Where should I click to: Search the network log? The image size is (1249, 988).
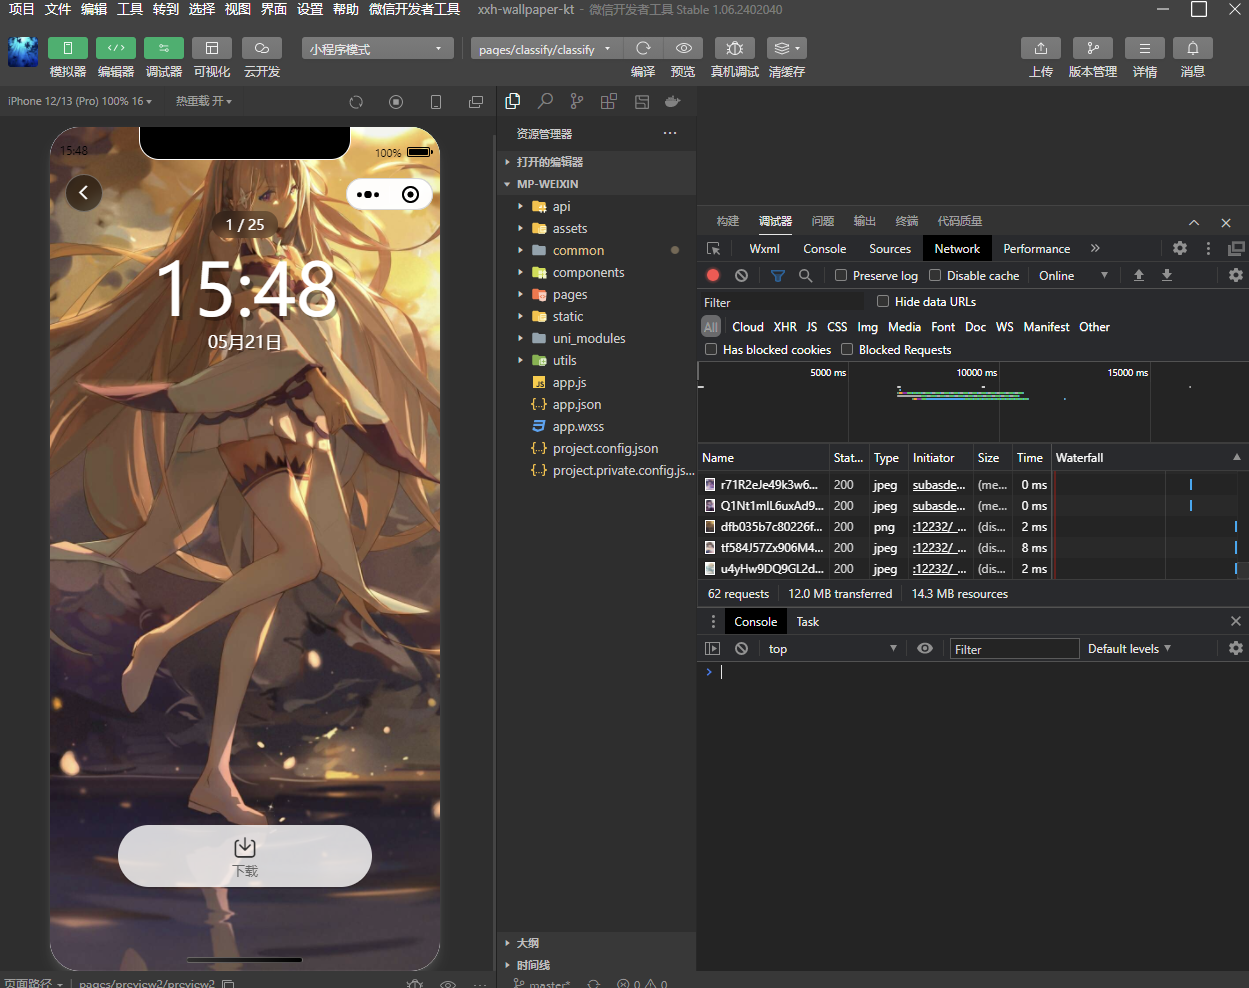click(x=805, y=275)
